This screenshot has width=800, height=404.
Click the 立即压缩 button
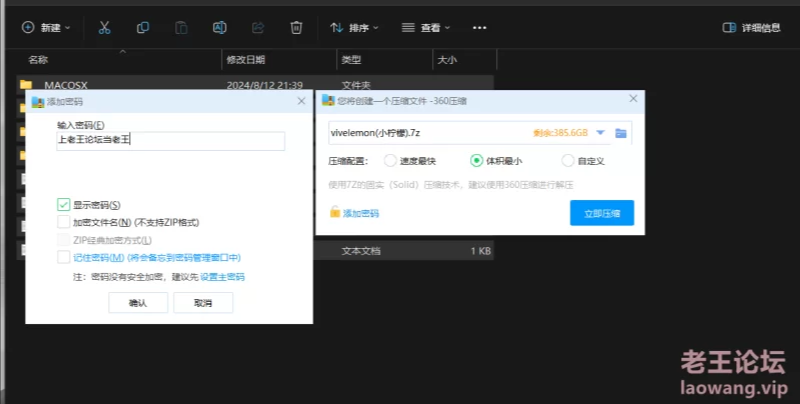[x=602, y=213]
